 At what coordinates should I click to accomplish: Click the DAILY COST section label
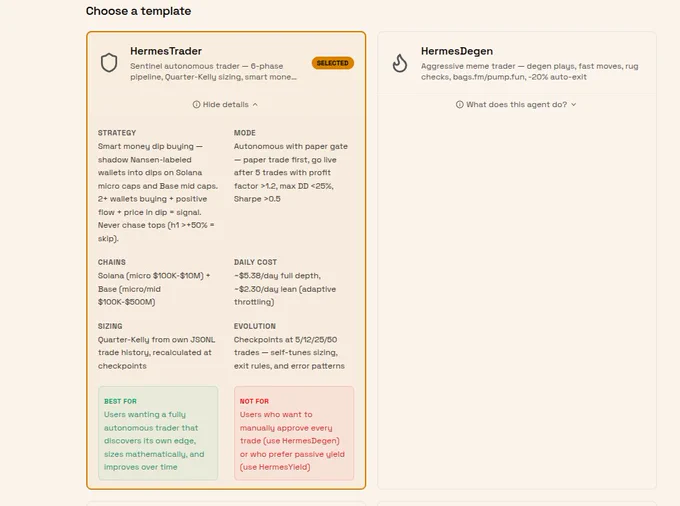tap(255, 262)
